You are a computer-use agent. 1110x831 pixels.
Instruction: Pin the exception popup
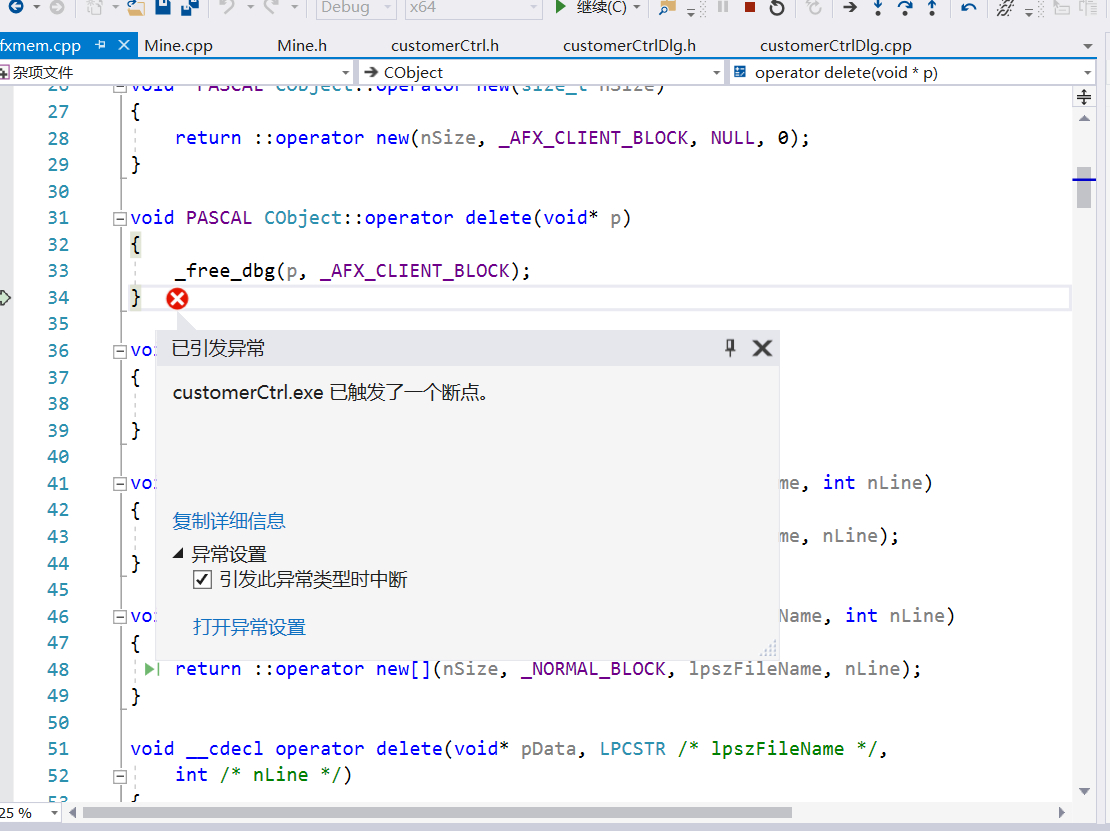tap(730, 348)
